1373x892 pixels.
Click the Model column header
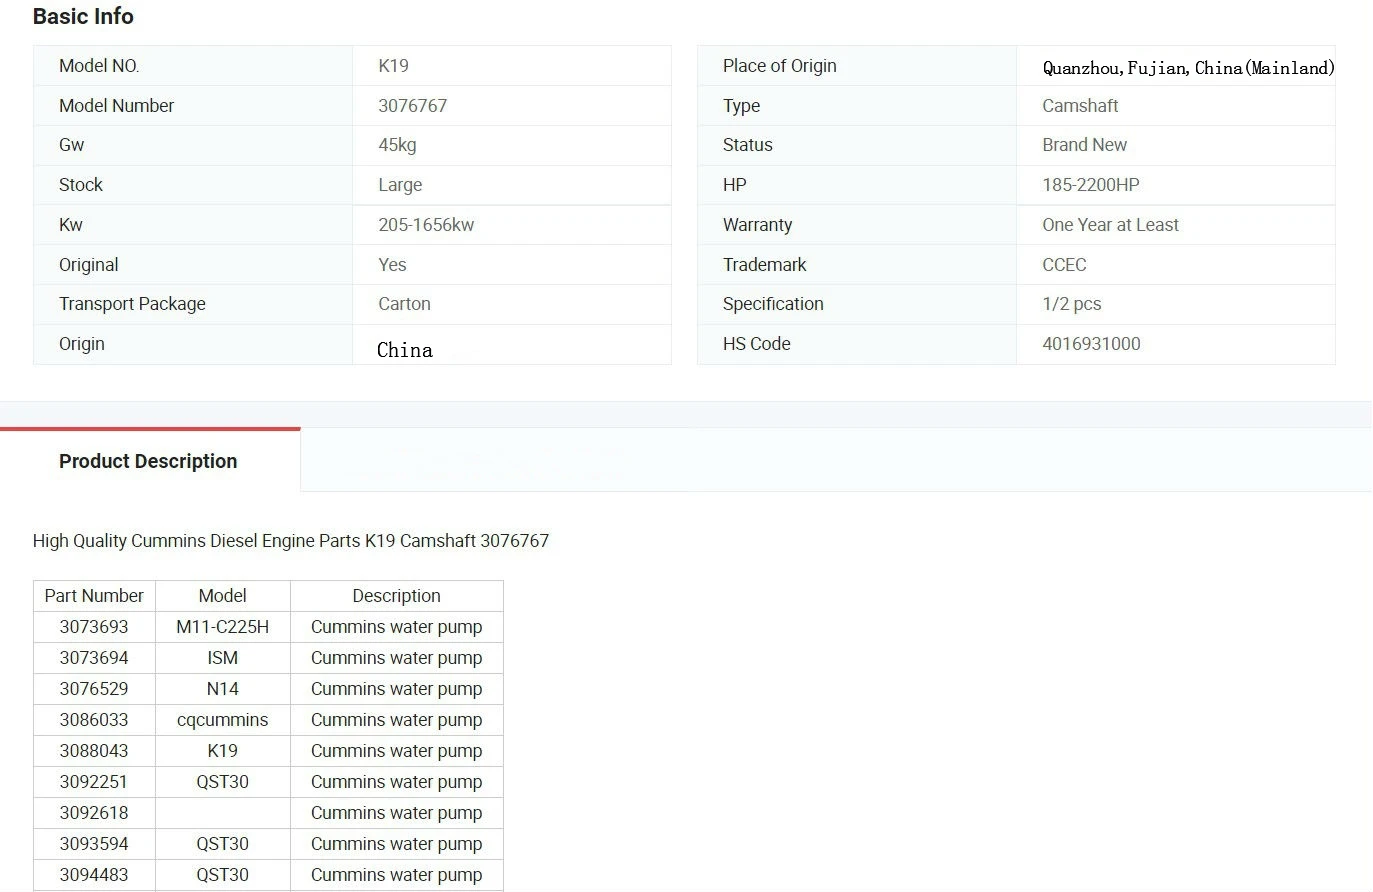(x=222, y=596)
